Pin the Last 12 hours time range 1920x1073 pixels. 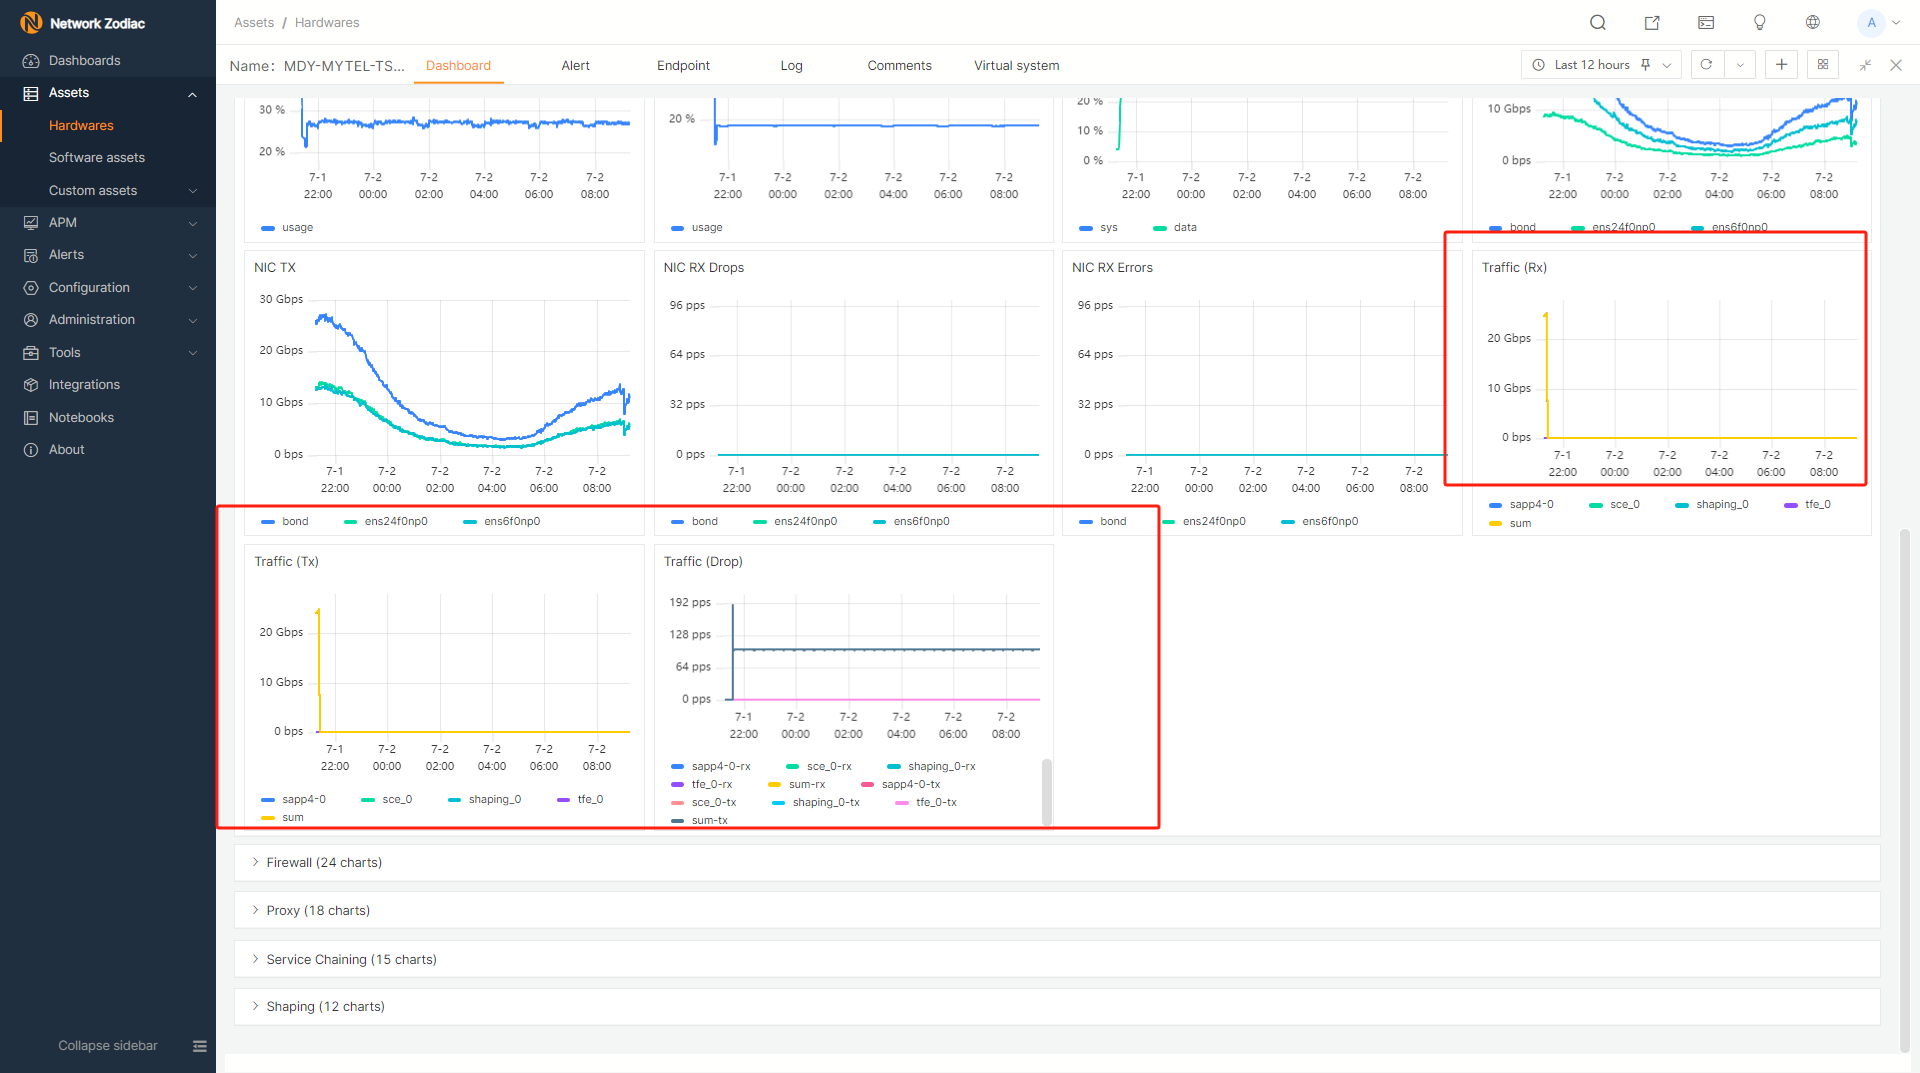click(1645, 65)
